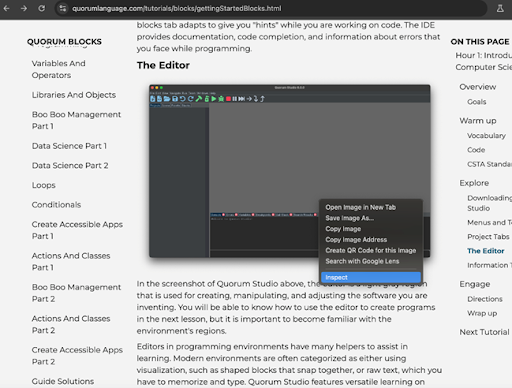Open Actions And Classes Part 2
The width and height of the screenshot is (512, 388).
(71, 324)
